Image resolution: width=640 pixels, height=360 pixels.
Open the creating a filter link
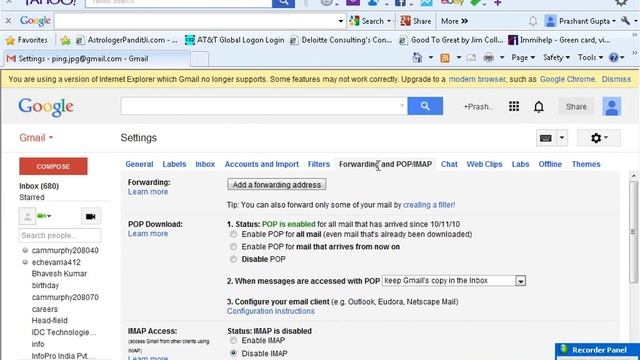(x=429, y=205)
